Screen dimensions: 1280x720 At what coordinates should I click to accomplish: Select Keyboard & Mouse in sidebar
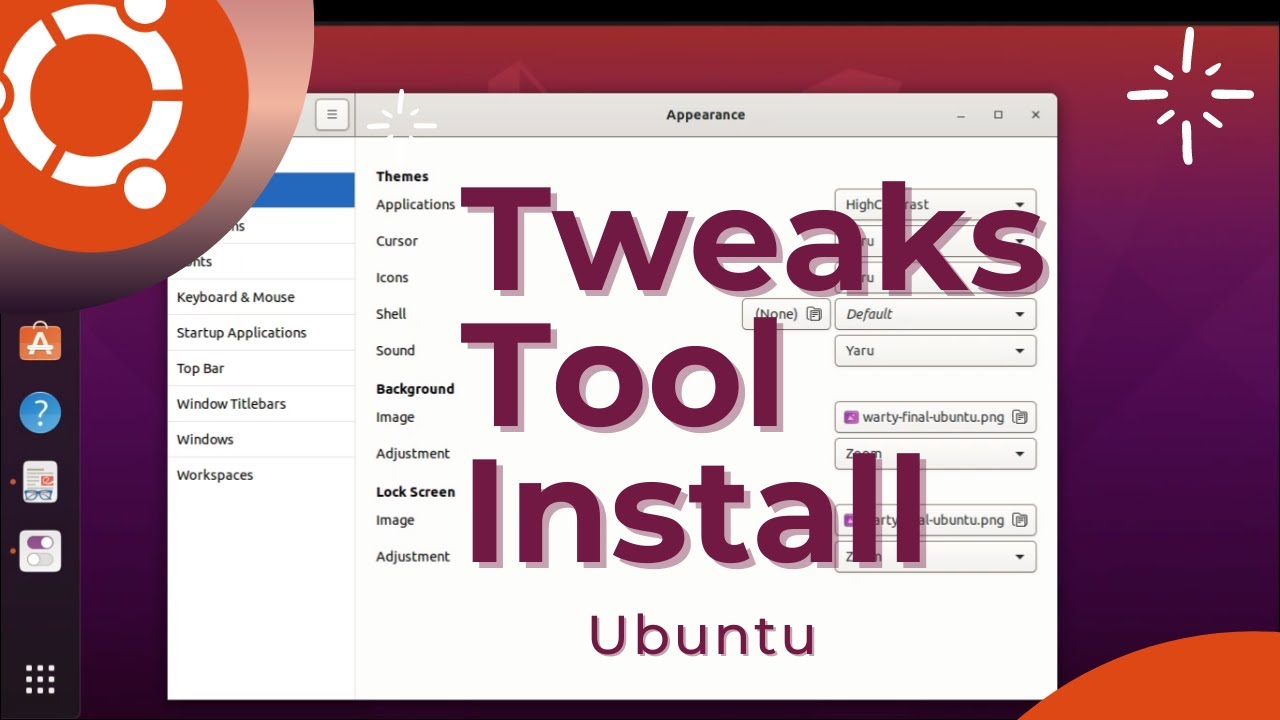[x=261, y=297]
